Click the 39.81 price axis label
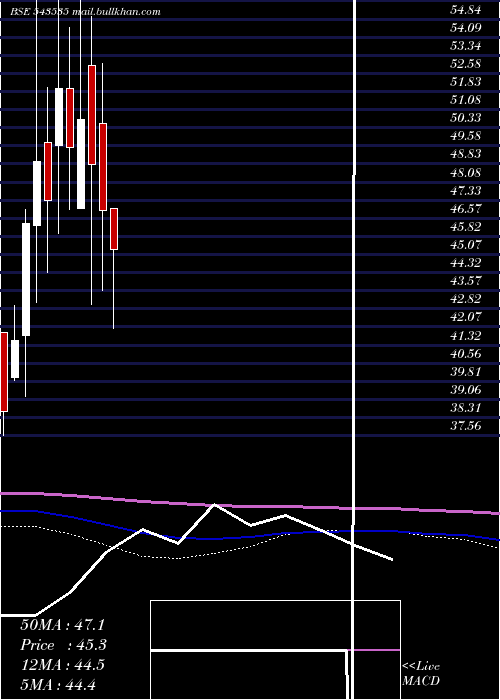 (x=465, y=372)
